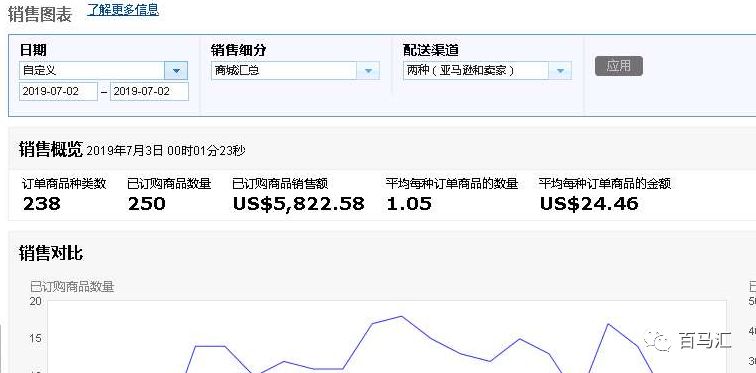Click the 百马汇 watermark logo icon
This screenshot has width=756, height=373.
pyautogui.click(x=658, y=341)
